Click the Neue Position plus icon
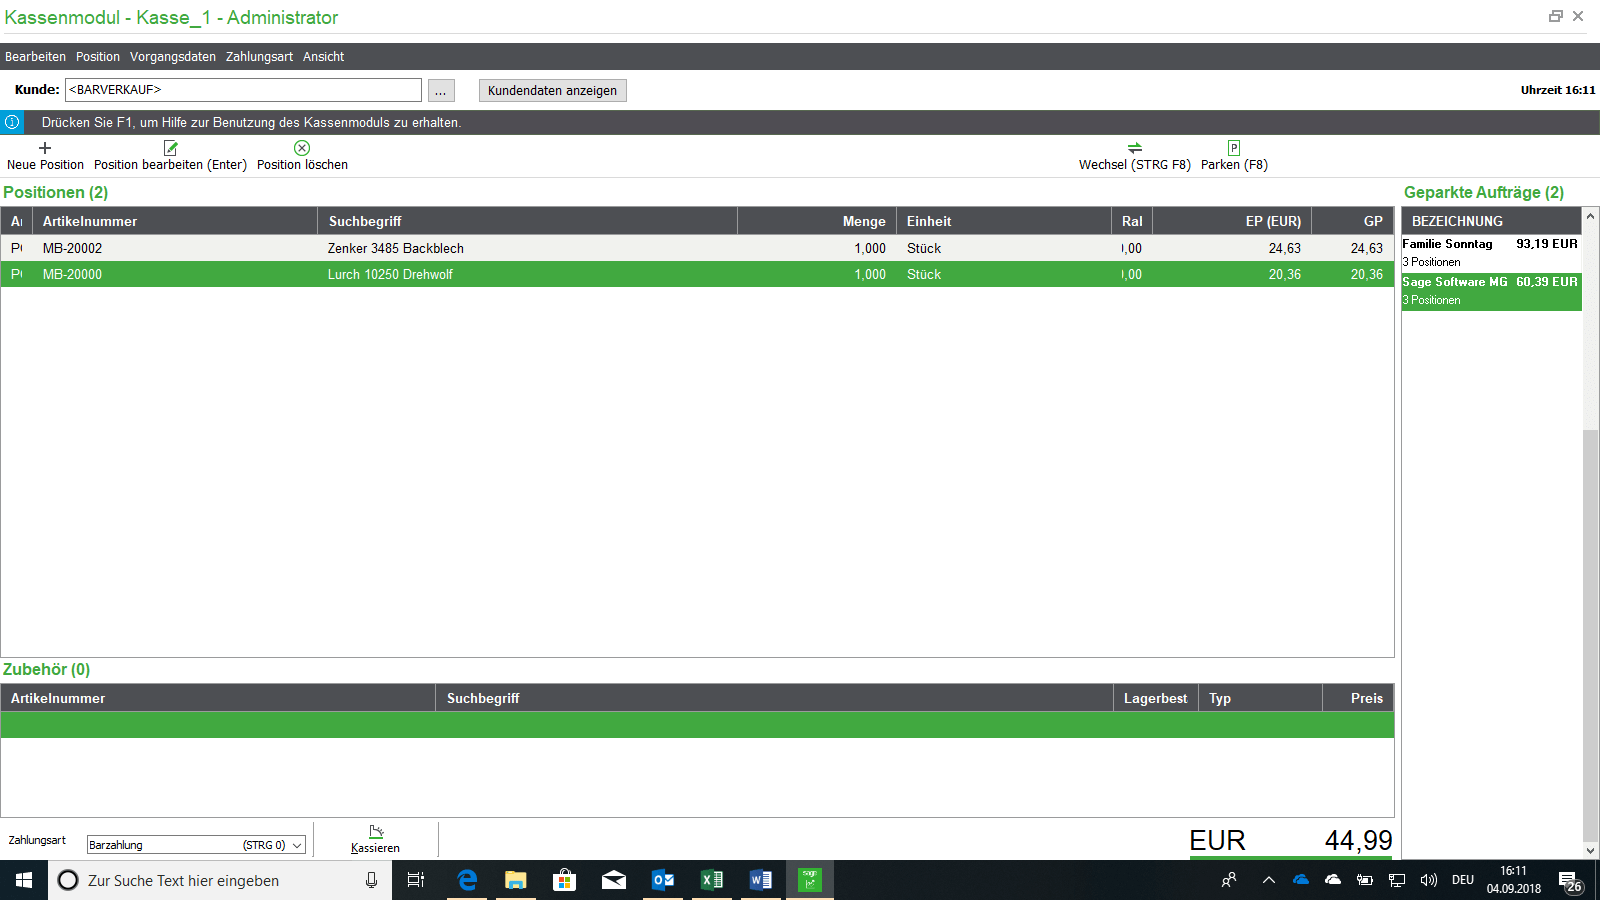Image resolution: width=1600 pixels, height=900 pixels. click(45, 148)
